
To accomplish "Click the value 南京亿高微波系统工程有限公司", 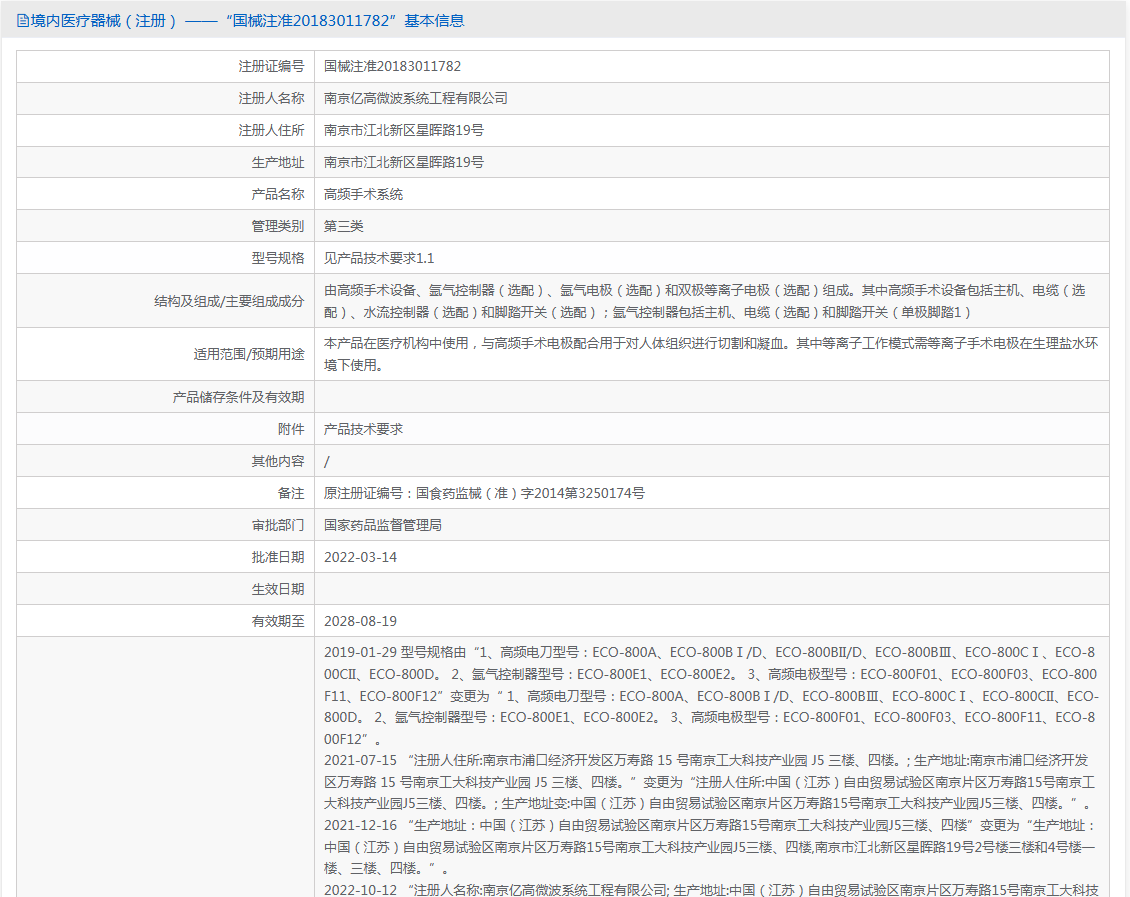I will click(x=416, y=99).
